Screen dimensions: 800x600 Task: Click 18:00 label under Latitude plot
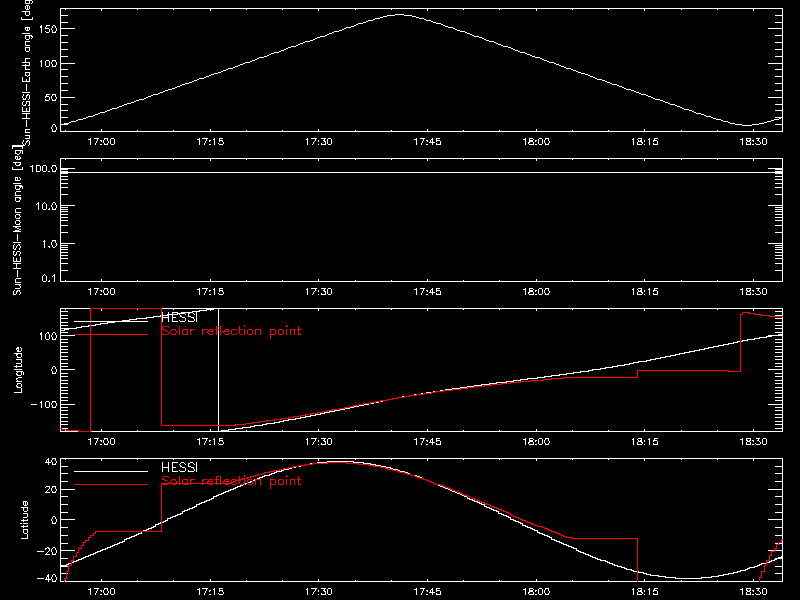536,592
